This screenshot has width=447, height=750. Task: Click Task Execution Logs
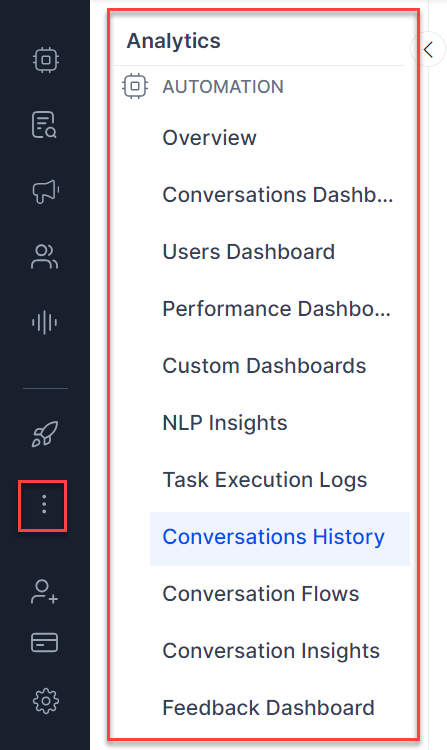(x=265, y=480)
